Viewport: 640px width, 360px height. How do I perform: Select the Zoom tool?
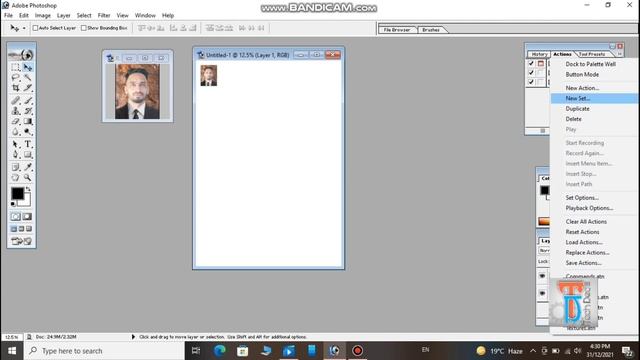[x=28, y=178]
